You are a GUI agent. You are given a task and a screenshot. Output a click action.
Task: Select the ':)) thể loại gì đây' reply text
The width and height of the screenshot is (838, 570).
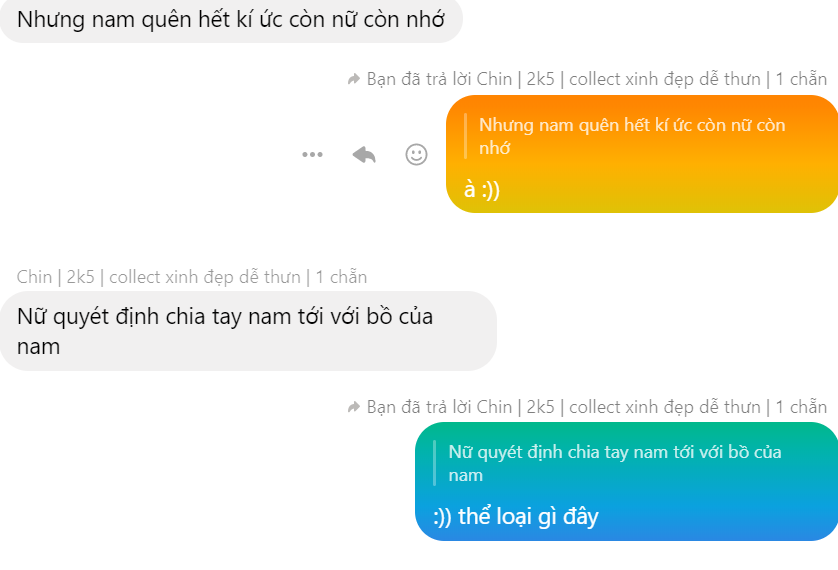point(516,517)
